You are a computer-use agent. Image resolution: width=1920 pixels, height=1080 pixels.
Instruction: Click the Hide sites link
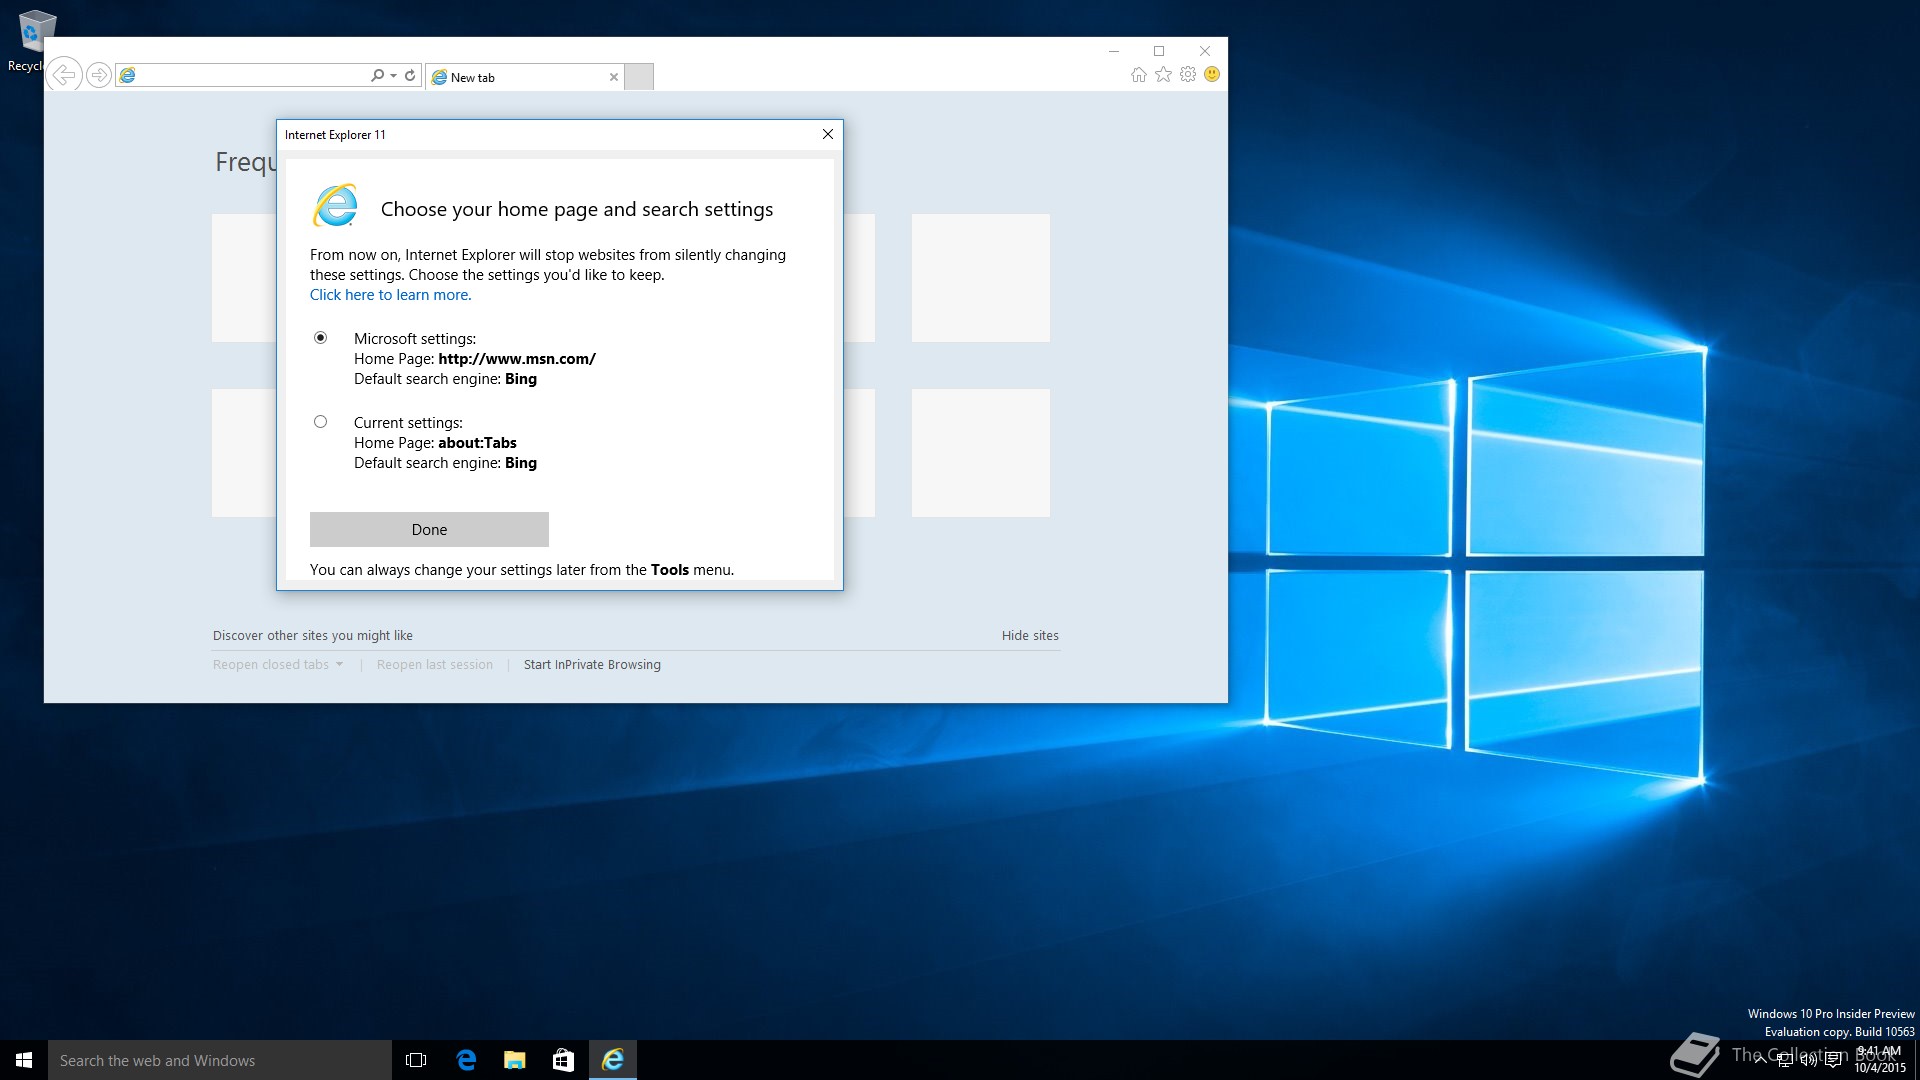click(1030, 636)
